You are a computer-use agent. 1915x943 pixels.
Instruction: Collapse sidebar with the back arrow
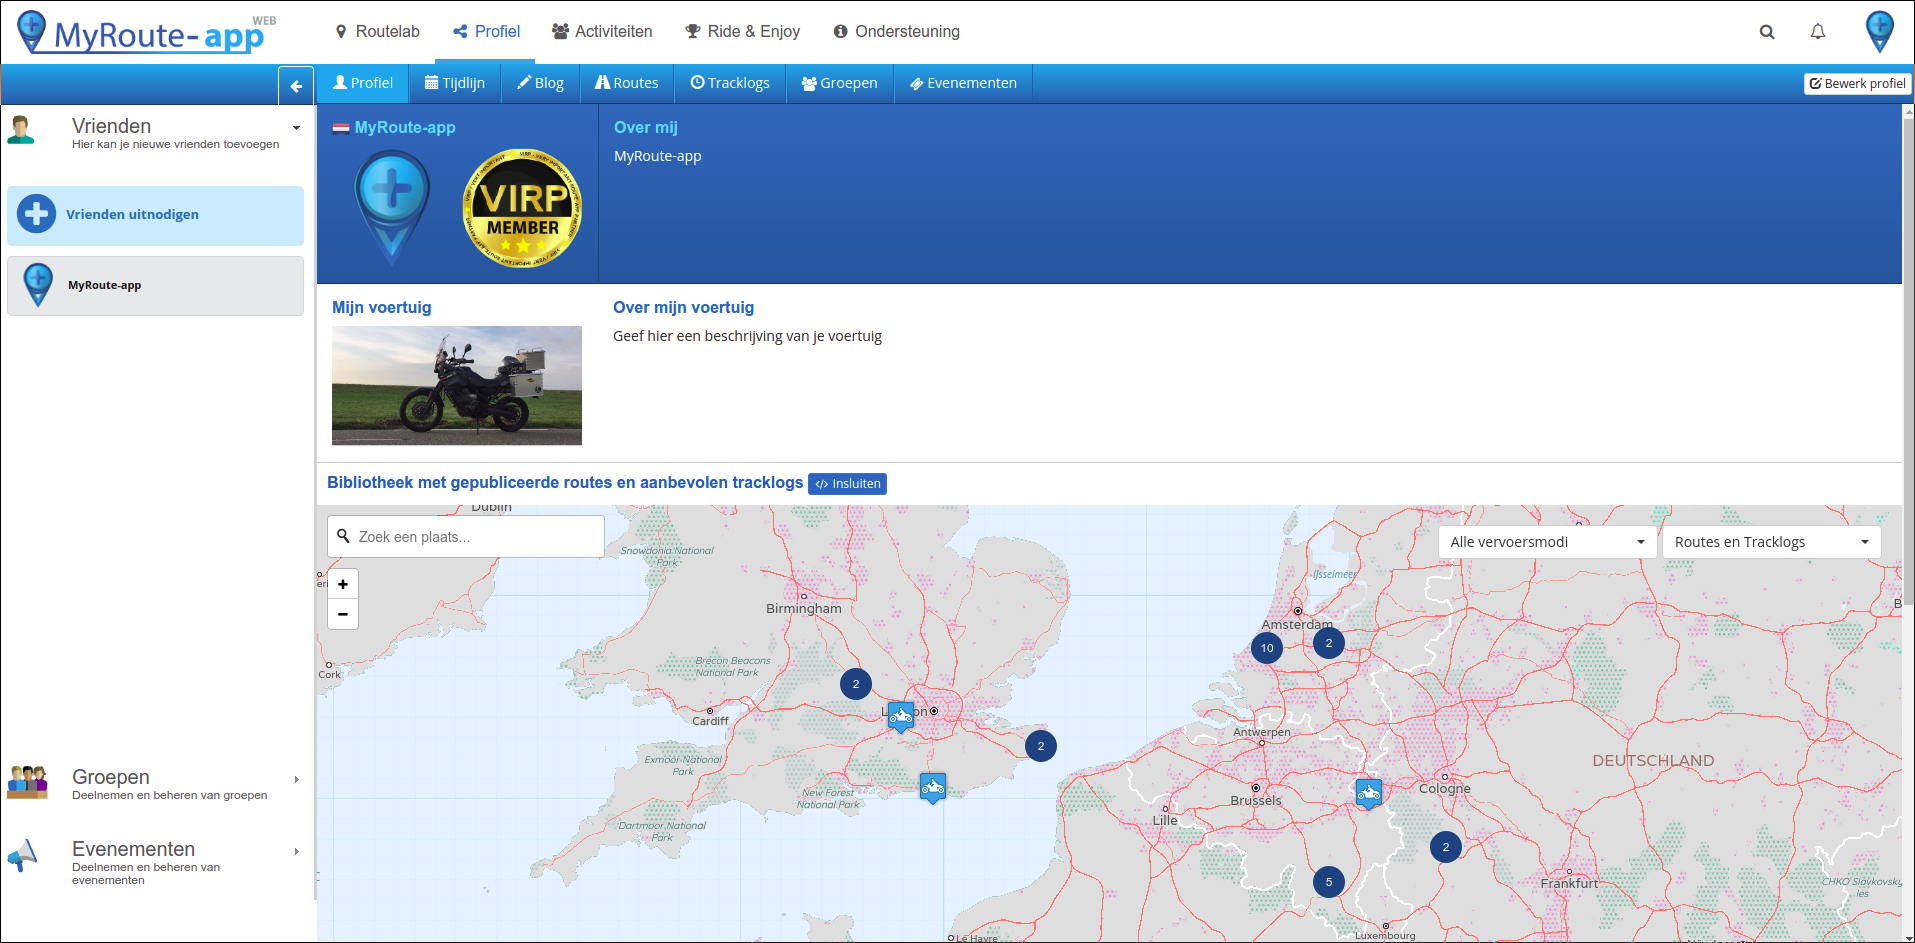point(296,86)
